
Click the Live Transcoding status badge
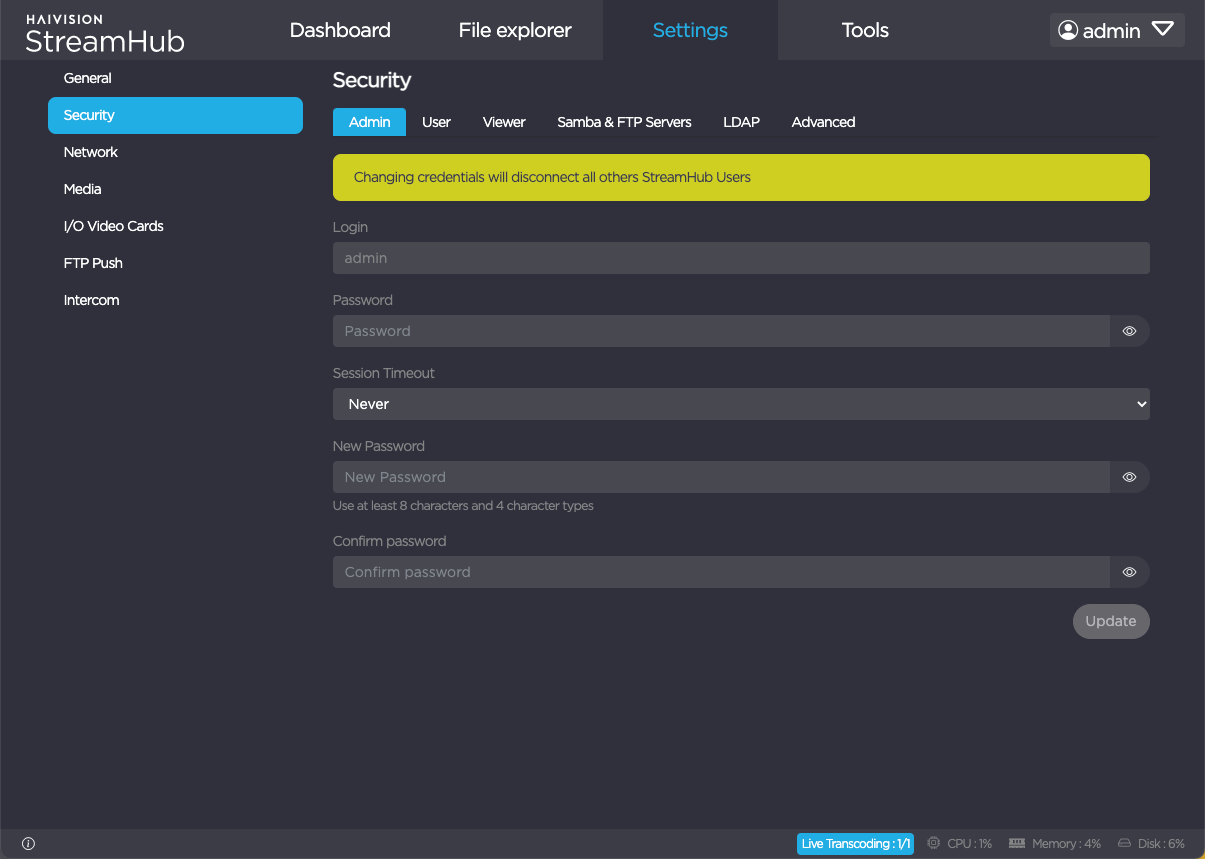coord(855,844)
